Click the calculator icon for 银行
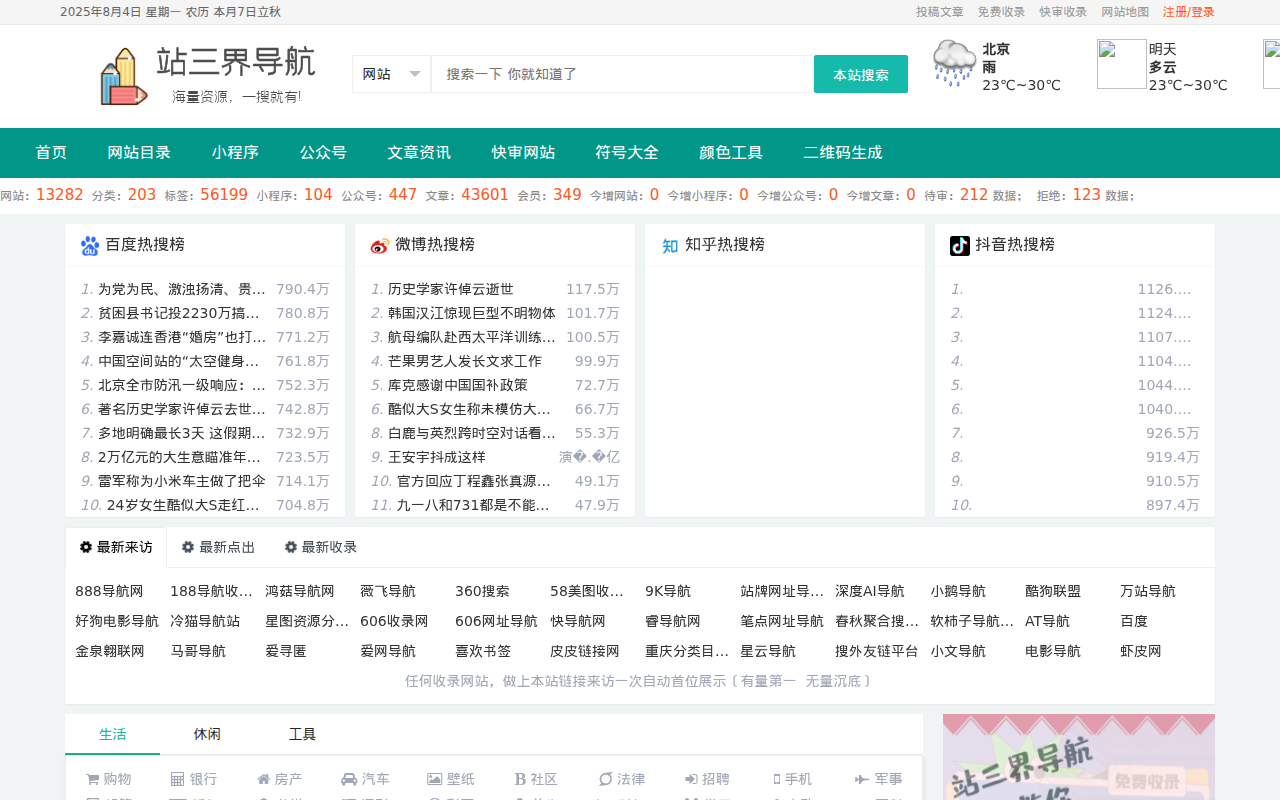The image size is (1280, 800). coord(177,779)
